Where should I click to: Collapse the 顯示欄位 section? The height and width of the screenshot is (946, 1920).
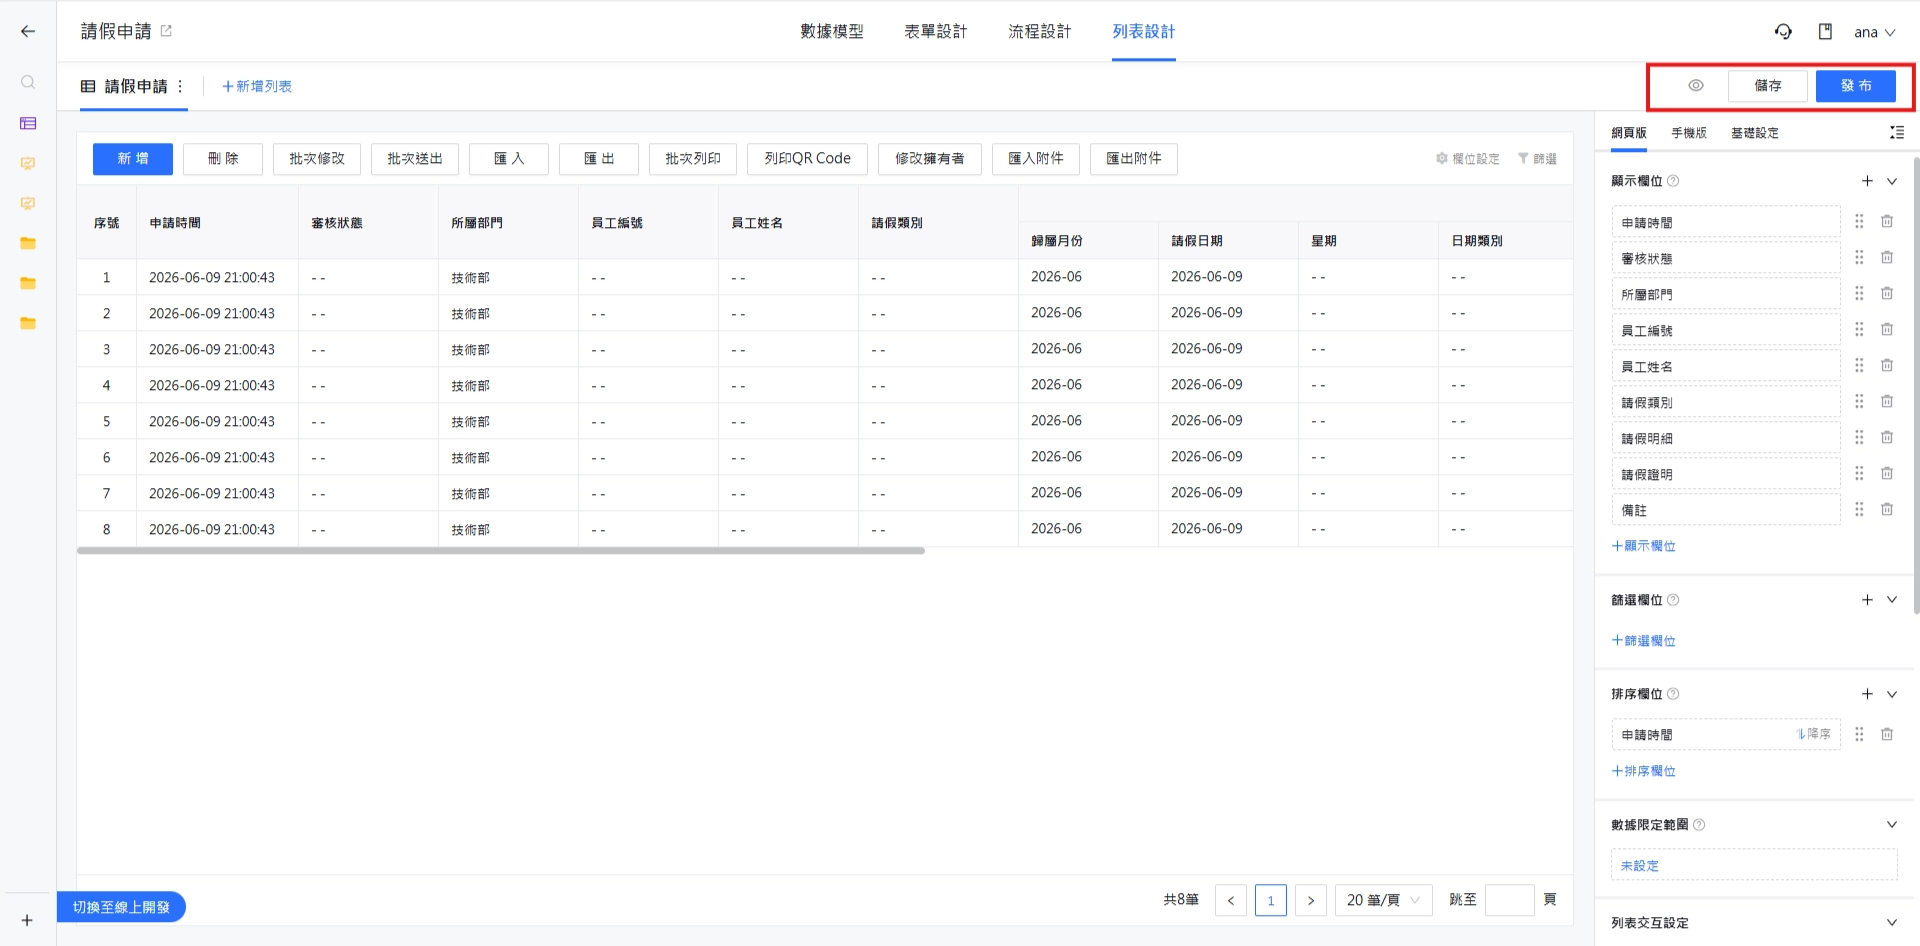pyautogui.click(x=1892, y=181)
